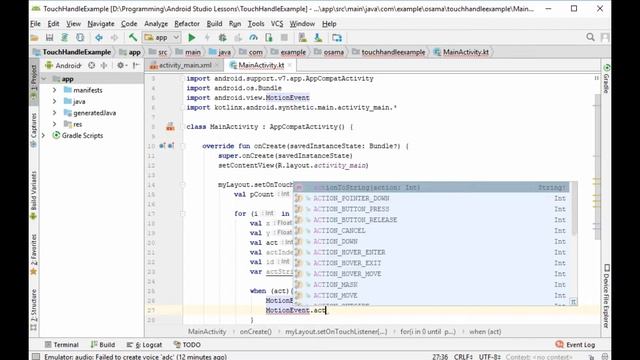The height and width of the screenshot is (360, 640).
Task: Start debugging with the bug icon
Action: 222,38
